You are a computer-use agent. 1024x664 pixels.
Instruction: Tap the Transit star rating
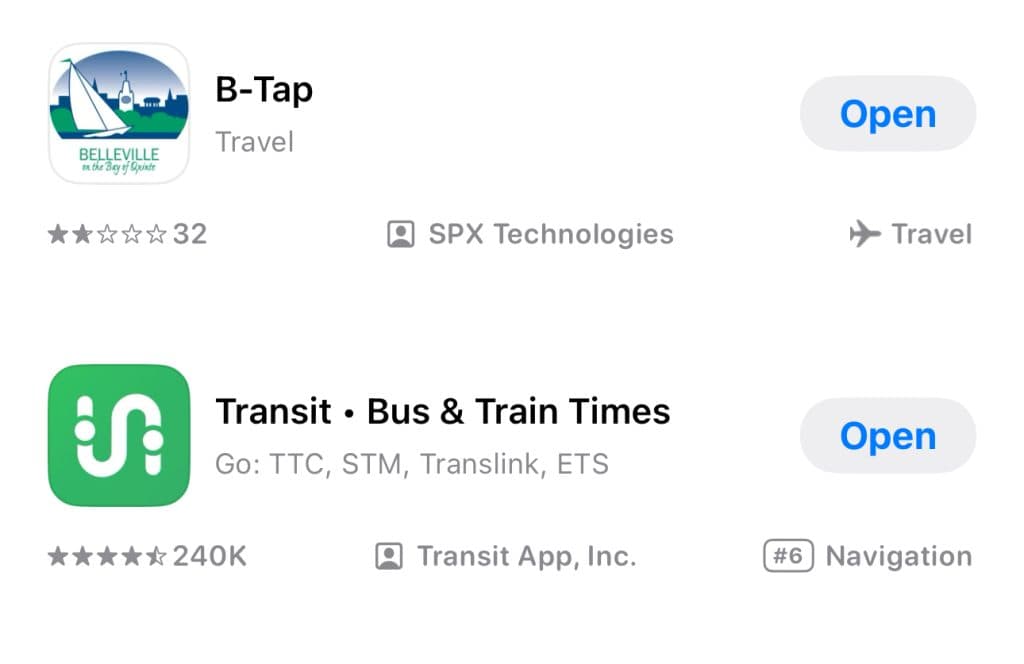coord(107,556)
